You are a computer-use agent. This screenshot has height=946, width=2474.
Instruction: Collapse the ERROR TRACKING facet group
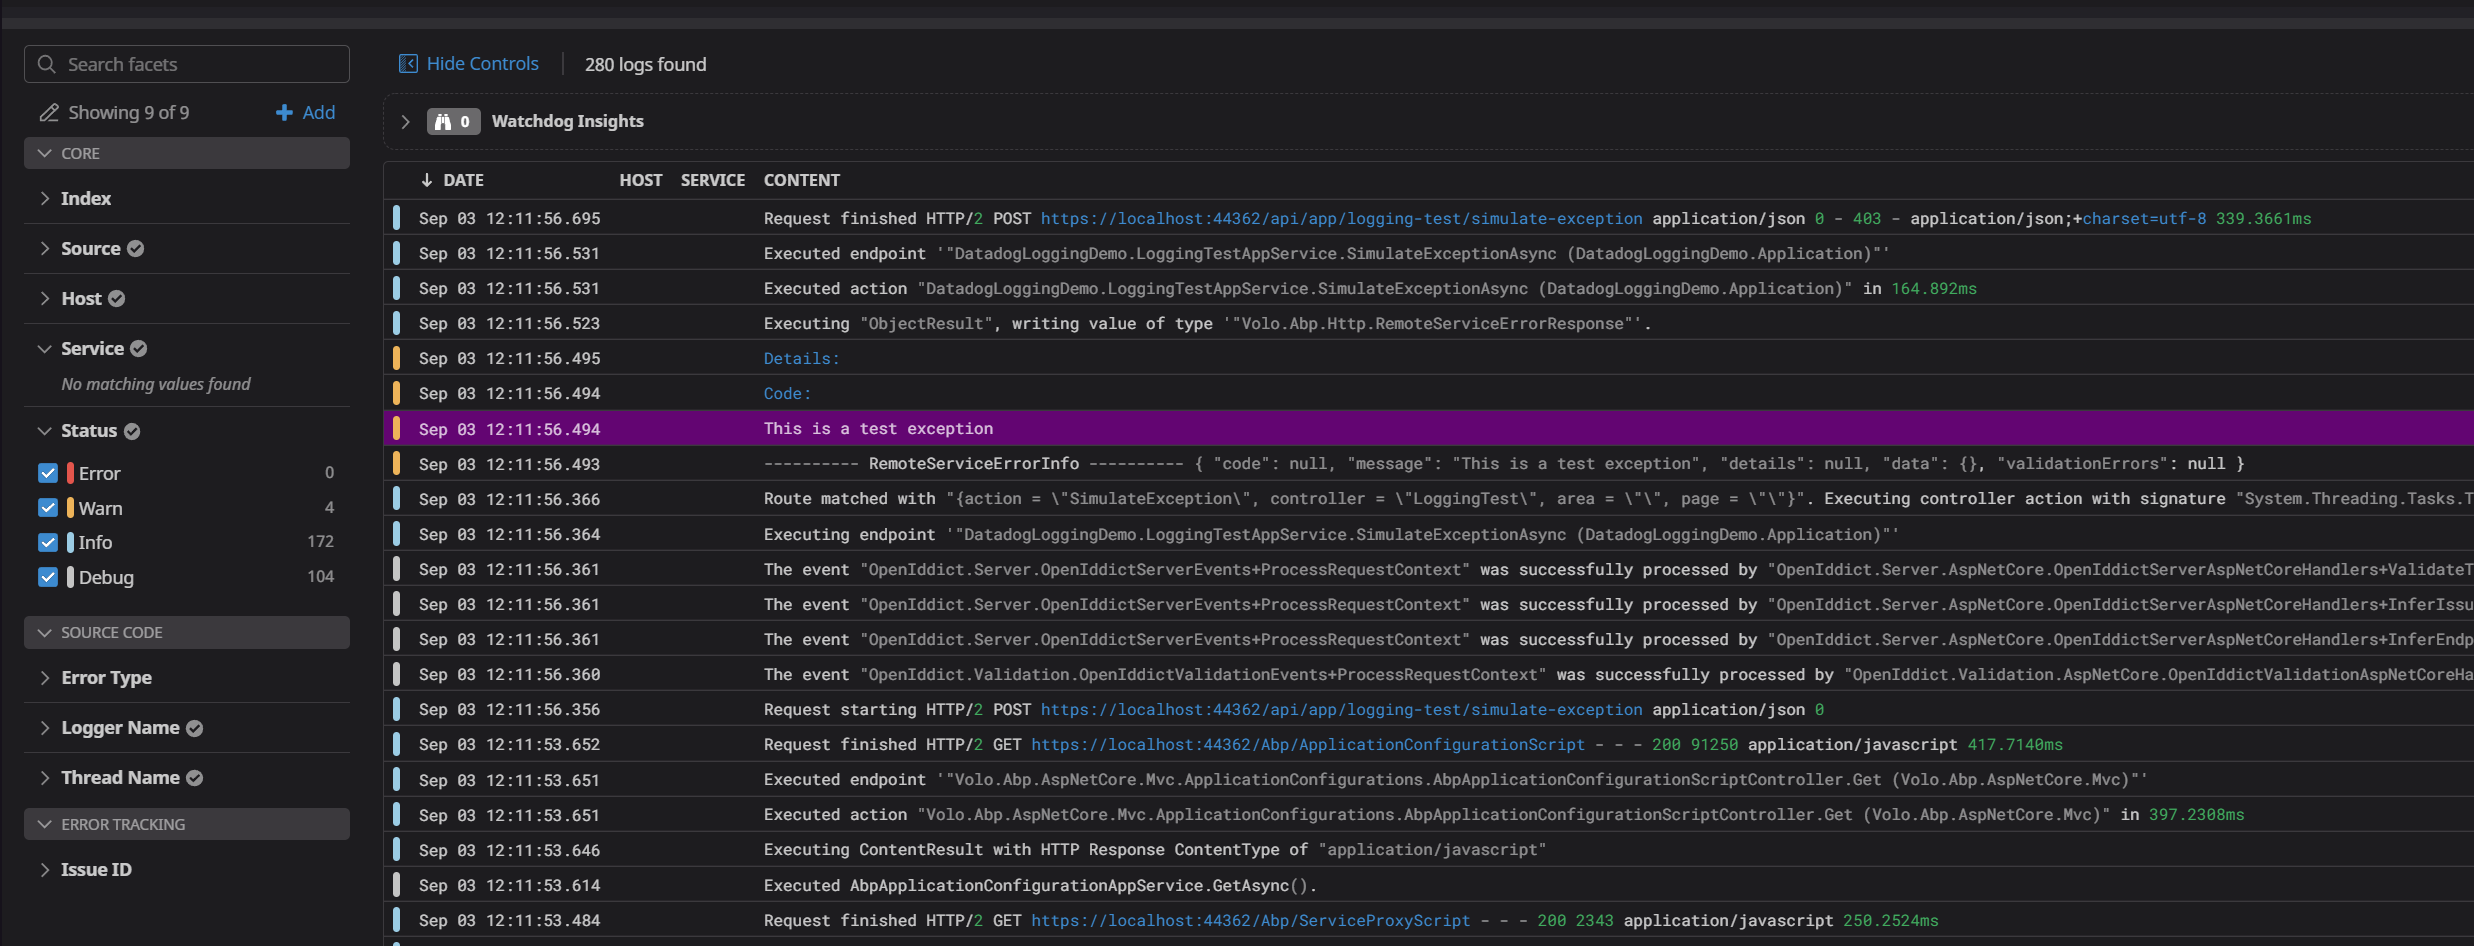click(x=187, y=824)
